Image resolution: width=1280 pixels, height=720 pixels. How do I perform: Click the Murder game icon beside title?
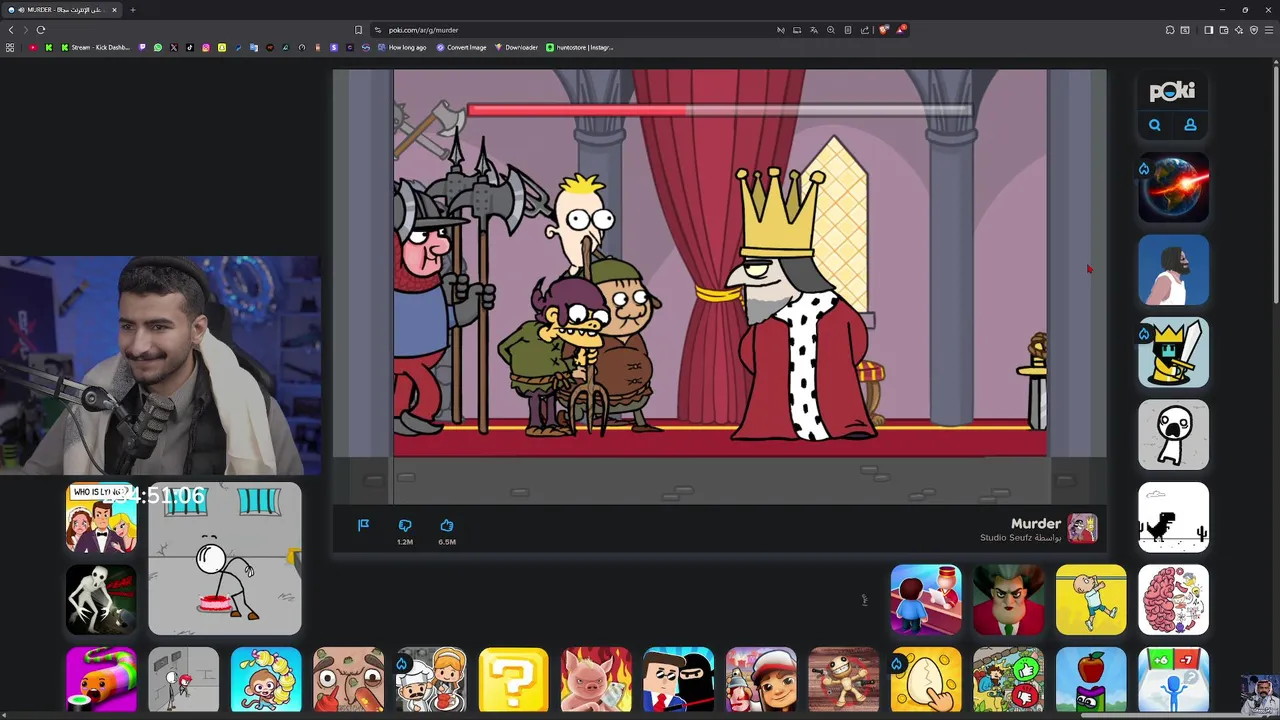coord(1082,528)
